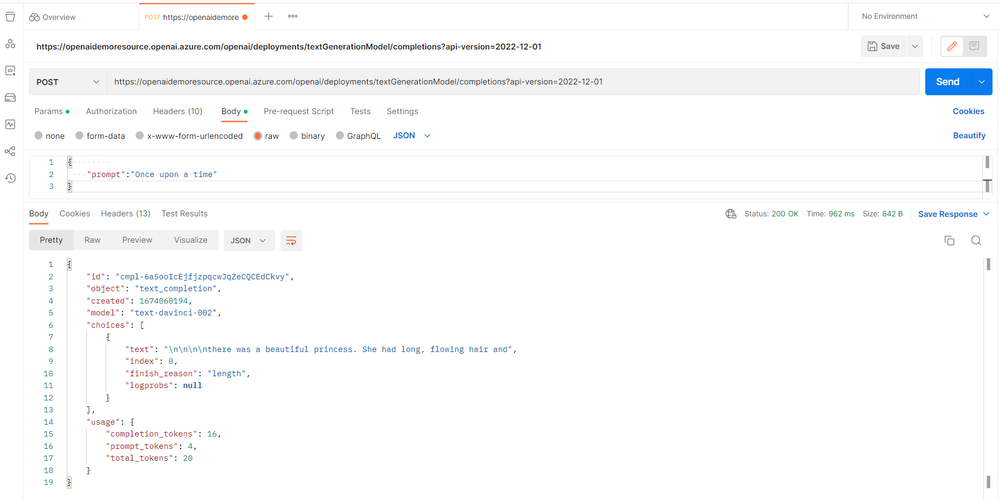Click the "text-davinci-002" model value
Image resolution: width=999 pixels, height=500 pixels.
(x=173, y=313)
